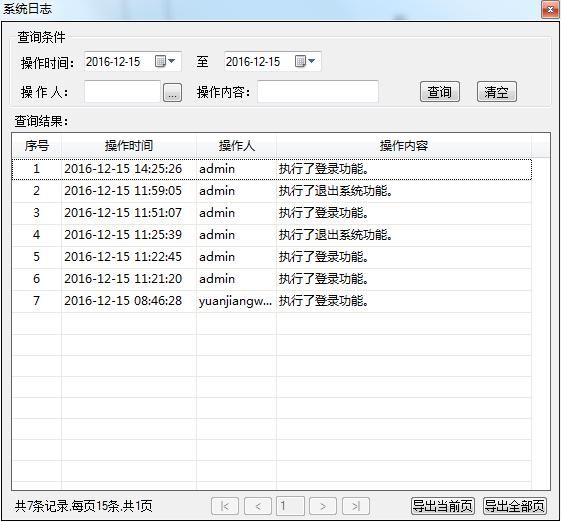Click the record count status text
The image size is (561, 522).
coord(84,506)
